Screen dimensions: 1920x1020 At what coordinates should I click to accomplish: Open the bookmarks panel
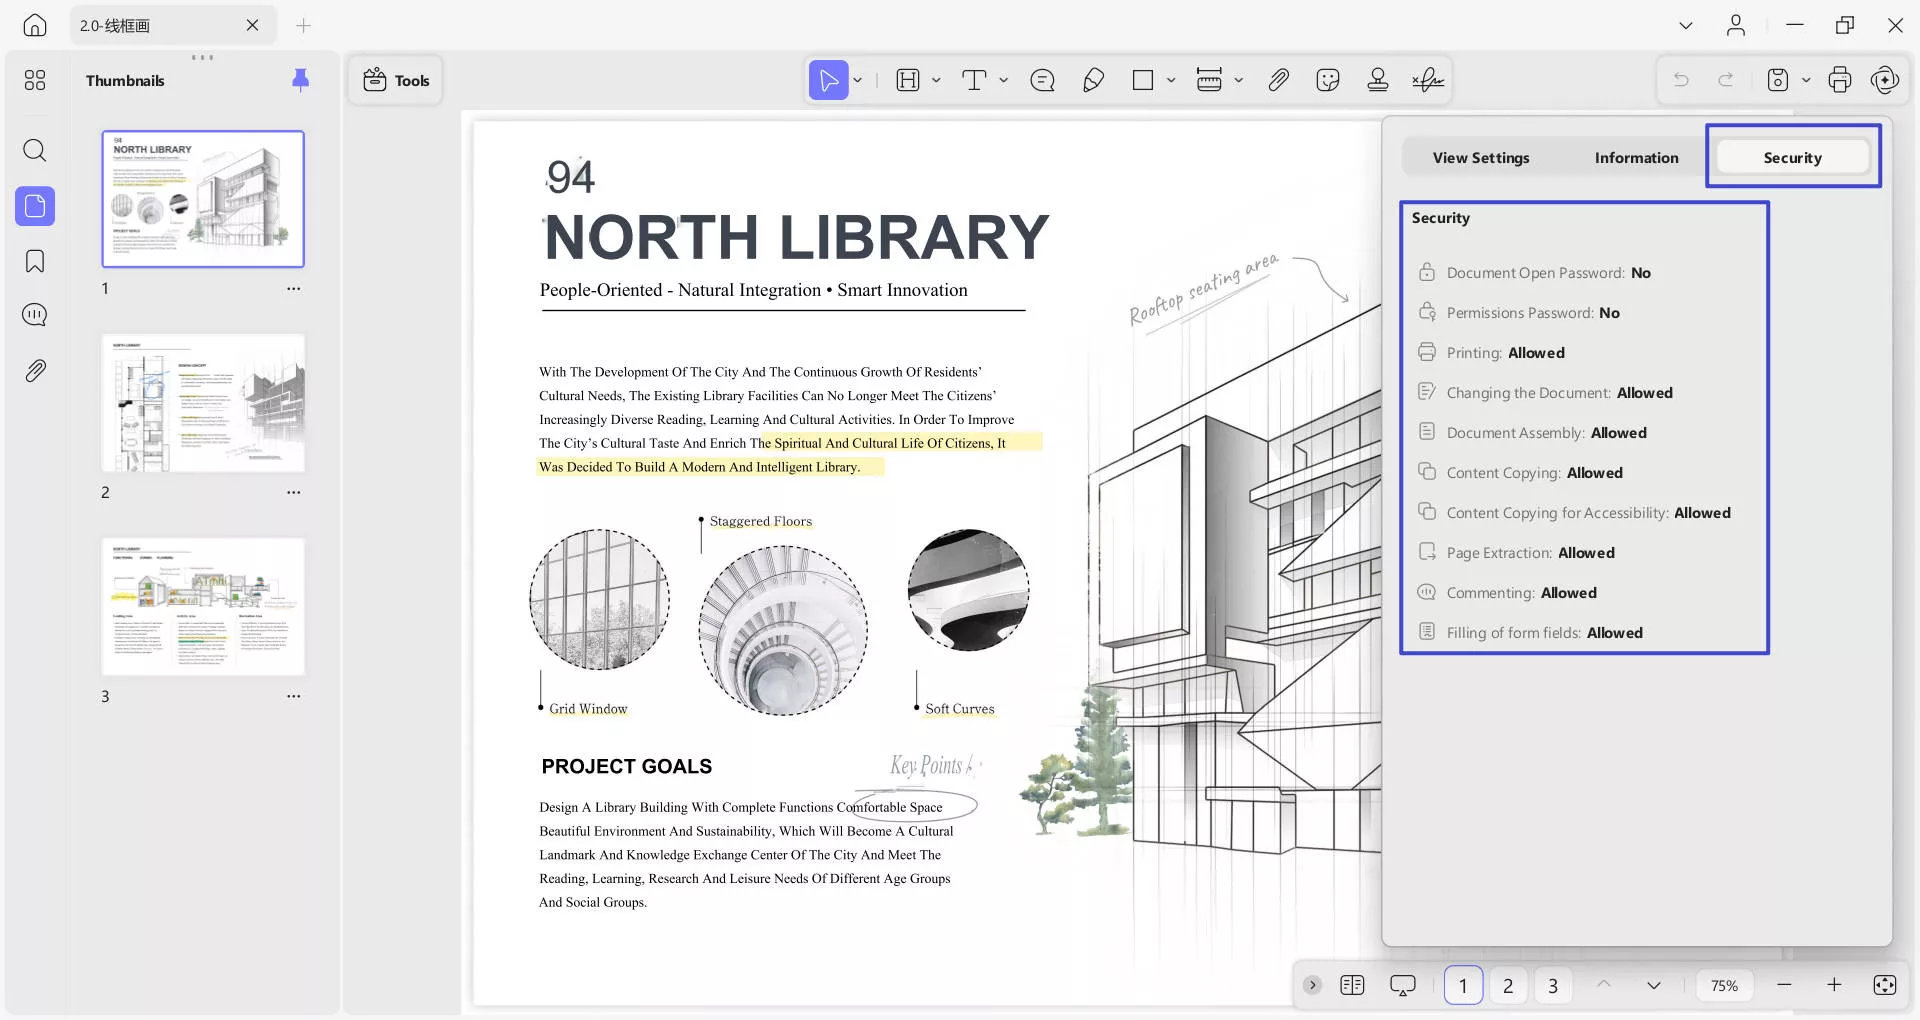[x=35, y=261]
